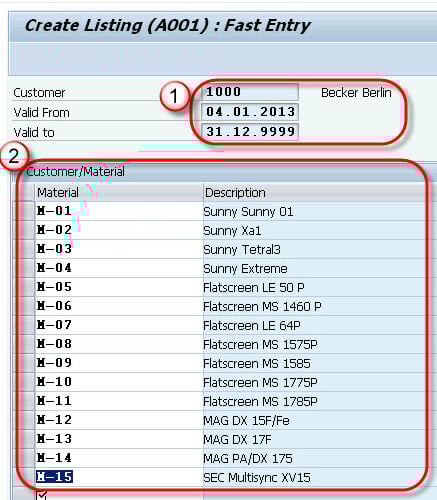437x500 pixels.
Task: Click description Flatscreen MS 1585
Action: point(257,364)
